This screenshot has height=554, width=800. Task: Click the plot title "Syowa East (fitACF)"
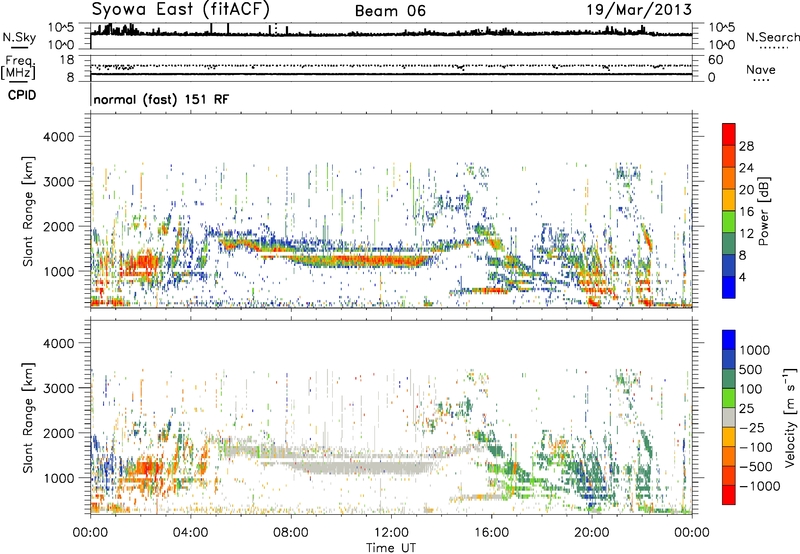coord(181,10)
